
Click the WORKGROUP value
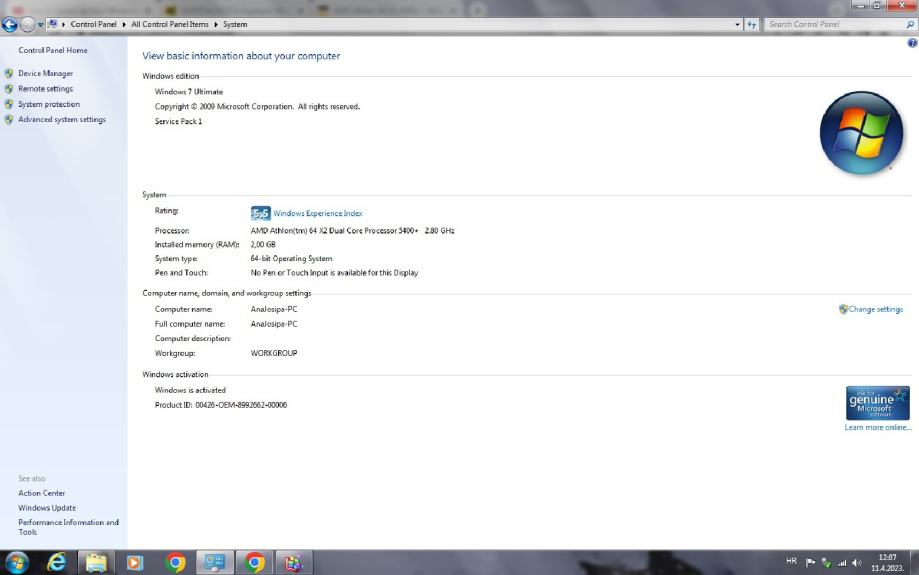(x=274, y=353)
